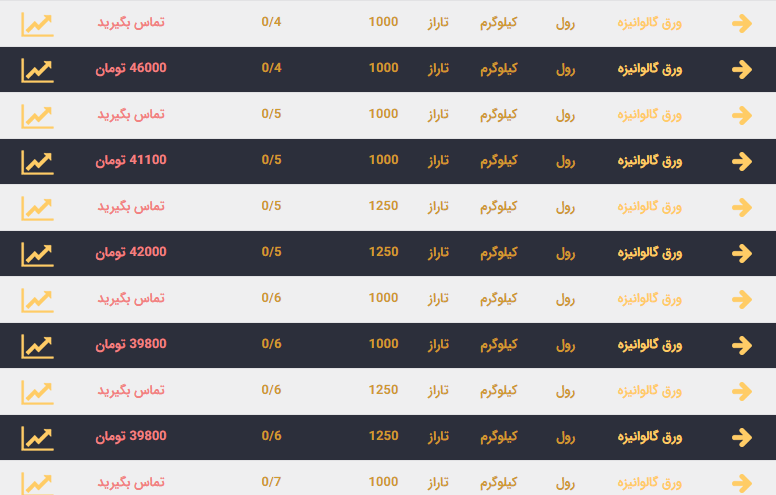Click the 46000 تومان price
The image size is (776, 495).
(x=131, y=68)
